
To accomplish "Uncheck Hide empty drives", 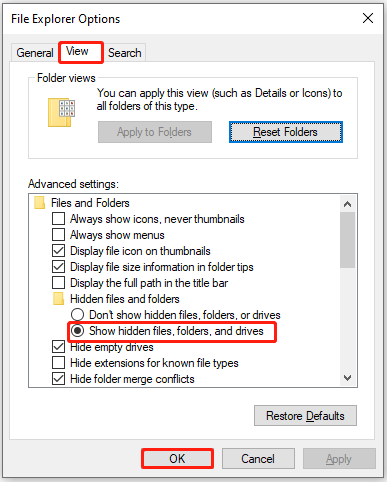I will click(59, 347).
